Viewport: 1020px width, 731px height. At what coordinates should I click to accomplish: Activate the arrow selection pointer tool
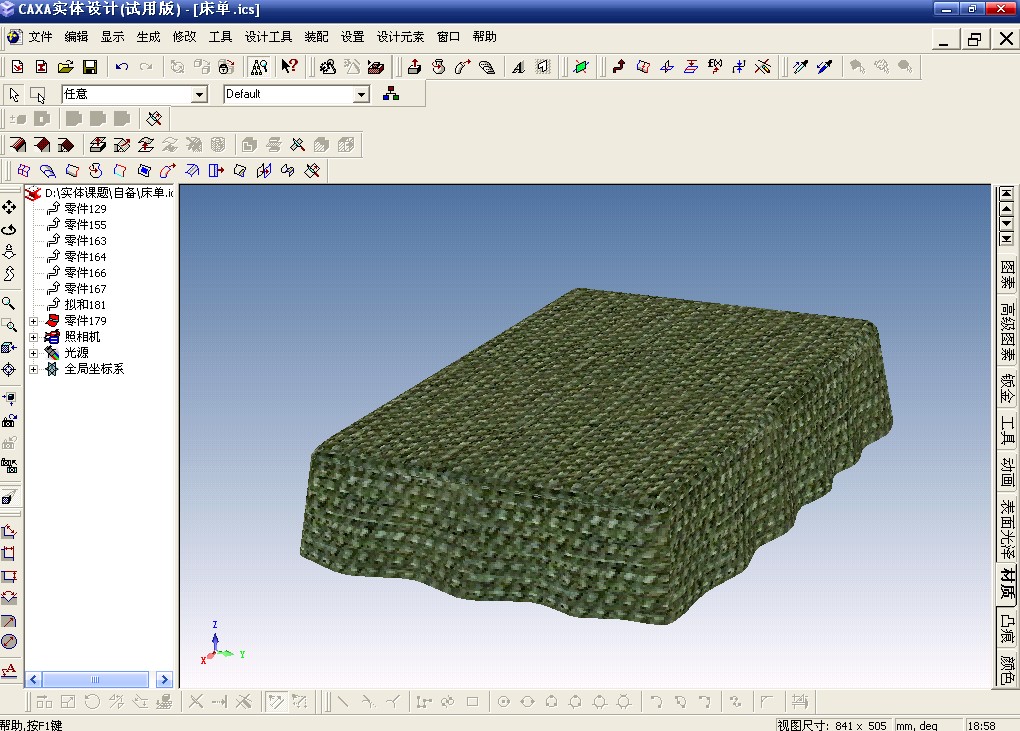[x=14, y=94]
